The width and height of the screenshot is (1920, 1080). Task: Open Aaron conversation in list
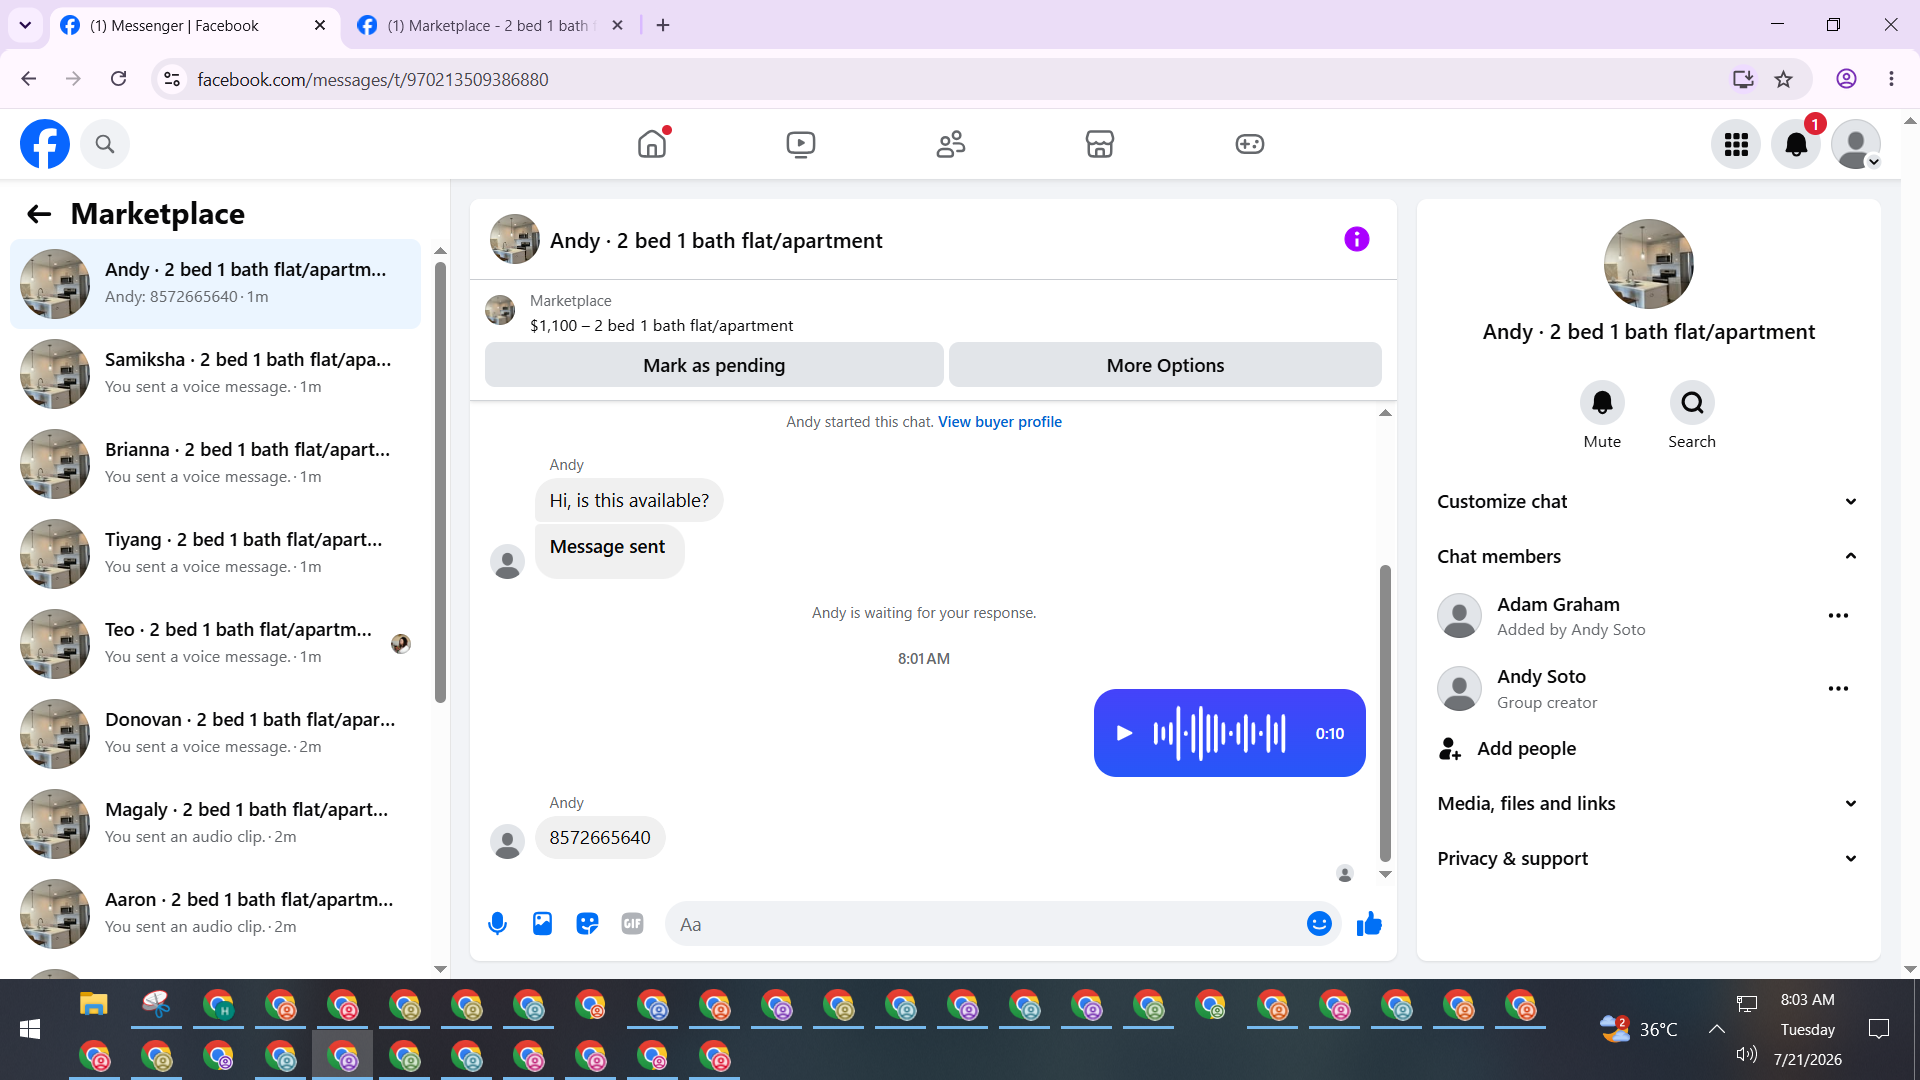[x=215, y=914]
